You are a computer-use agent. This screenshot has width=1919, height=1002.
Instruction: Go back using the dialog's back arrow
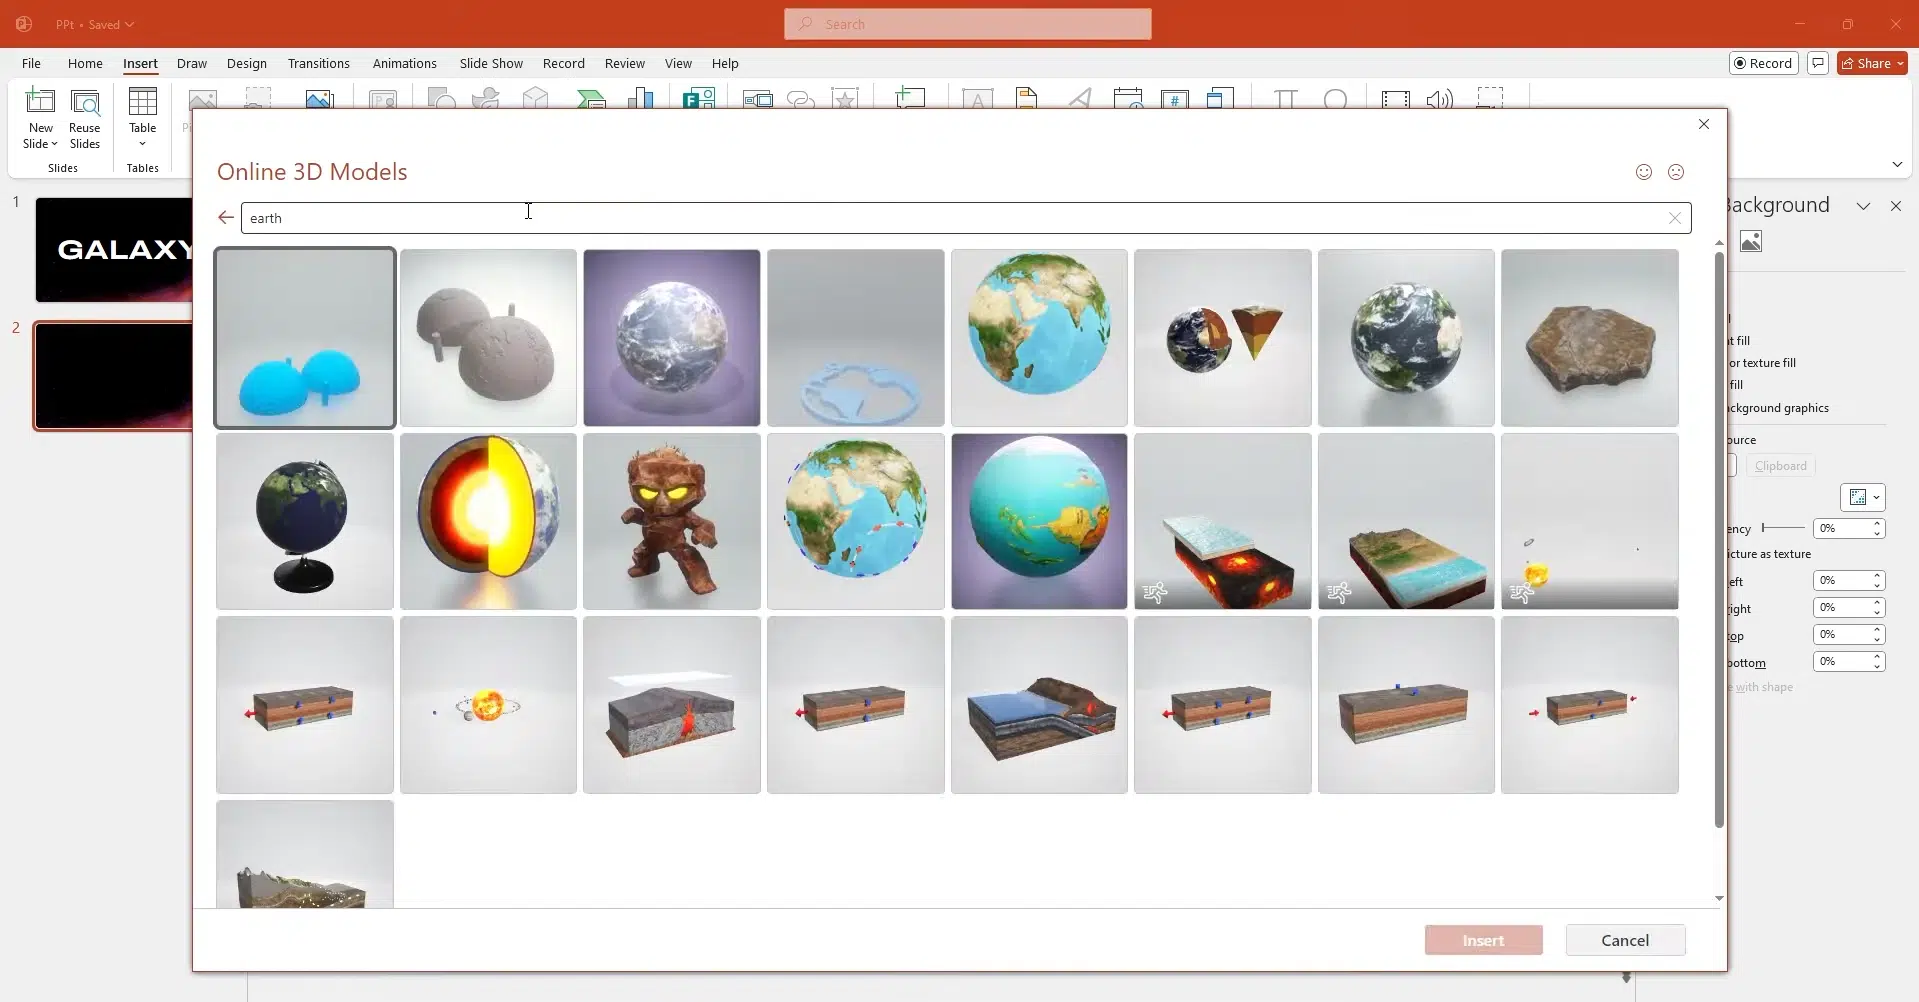pyautogui.click(x=225, y=217)
